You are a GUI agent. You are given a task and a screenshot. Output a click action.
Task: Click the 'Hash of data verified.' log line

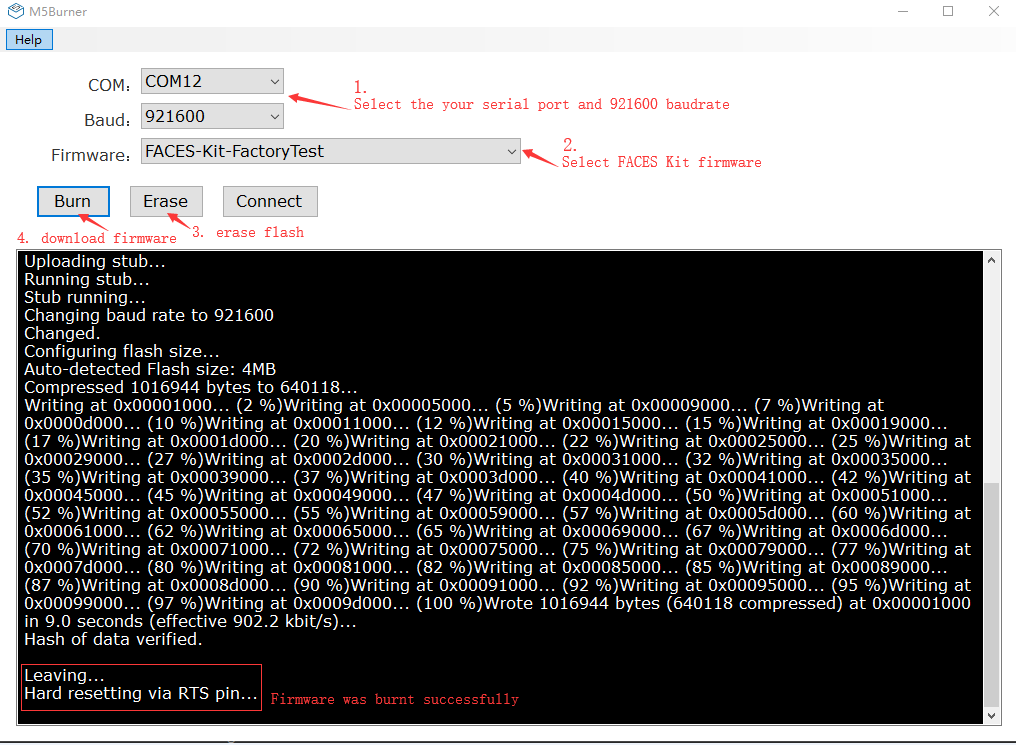113,639
